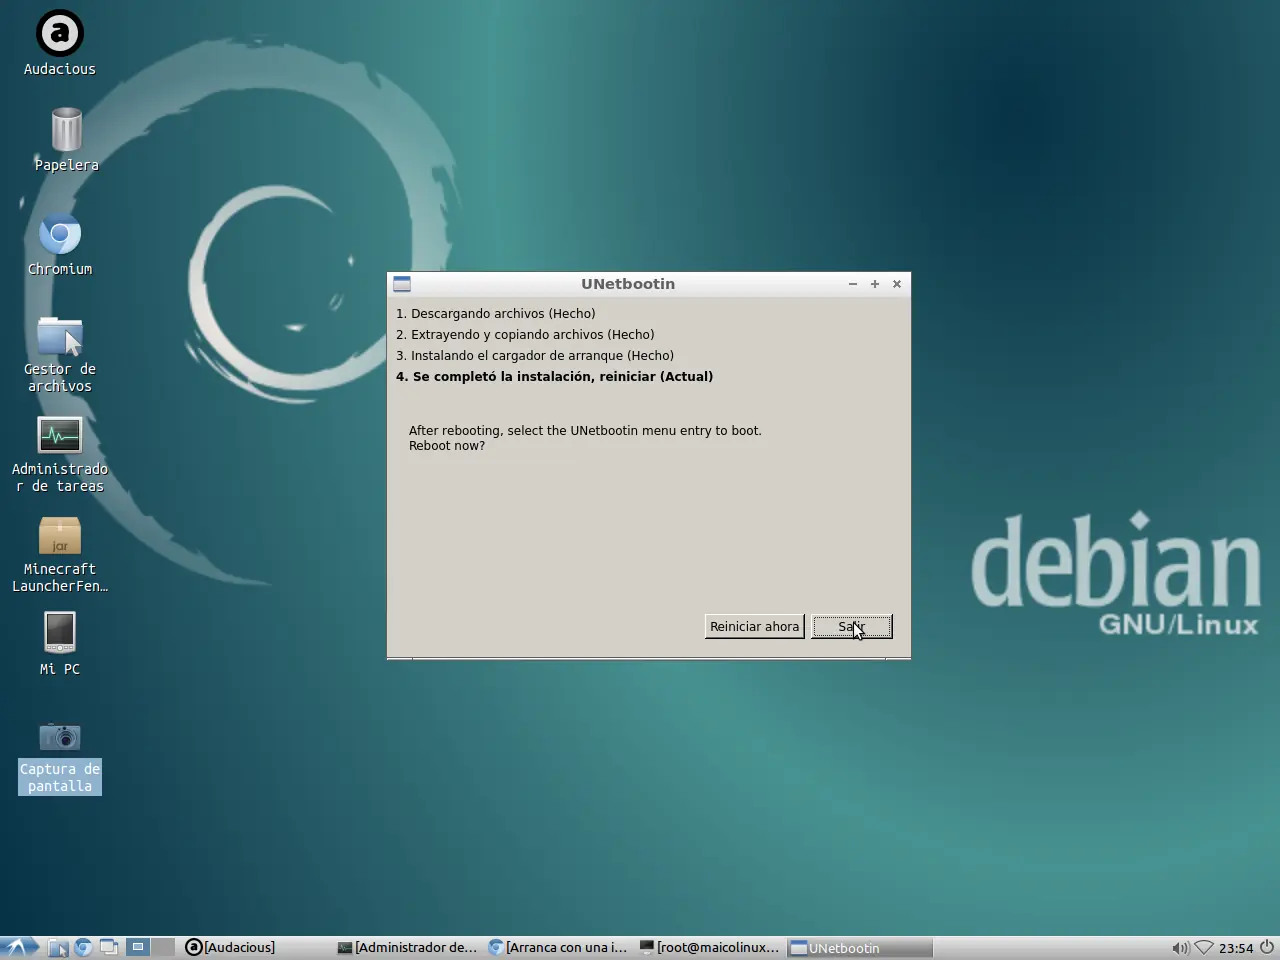Switch to the first workspace in pager
The image size is (1280, 960).
(138, 947)
